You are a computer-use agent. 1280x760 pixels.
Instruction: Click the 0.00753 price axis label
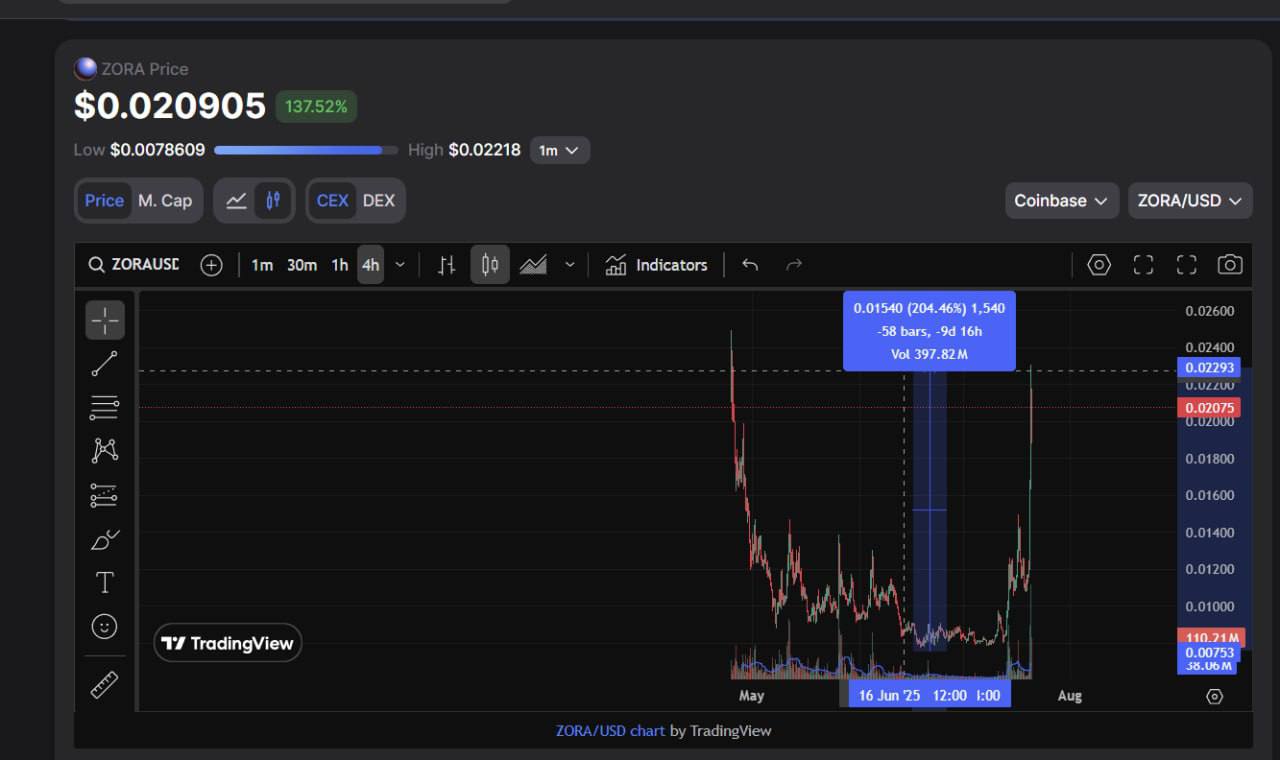tap(1209, 653)
